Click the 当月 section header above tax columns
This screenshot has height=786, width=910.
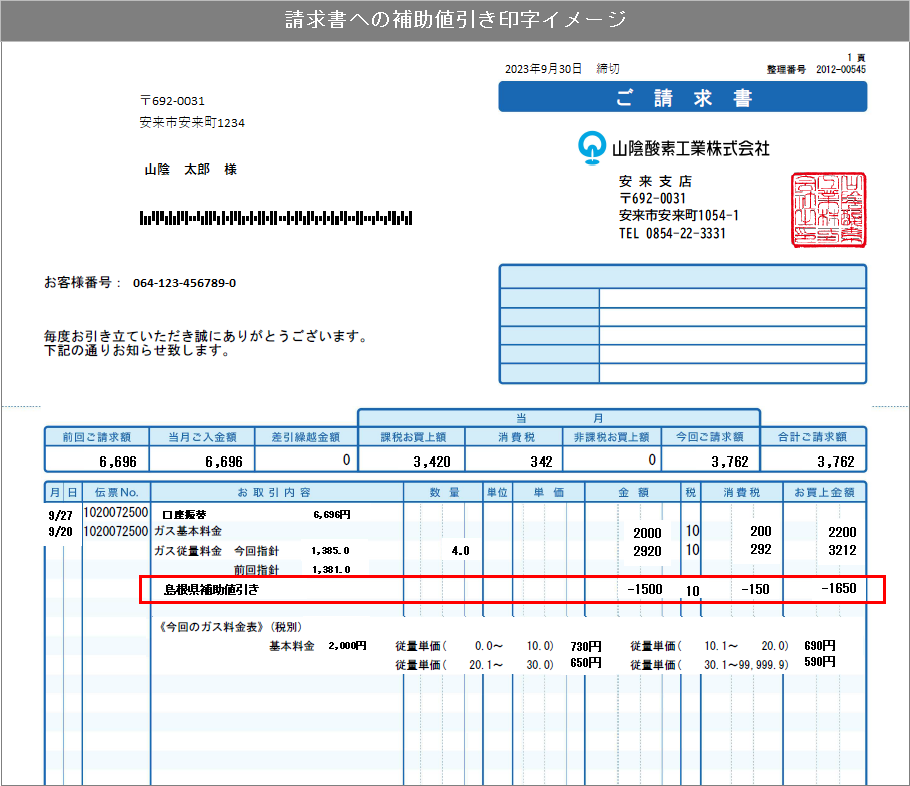coord(558,416)
